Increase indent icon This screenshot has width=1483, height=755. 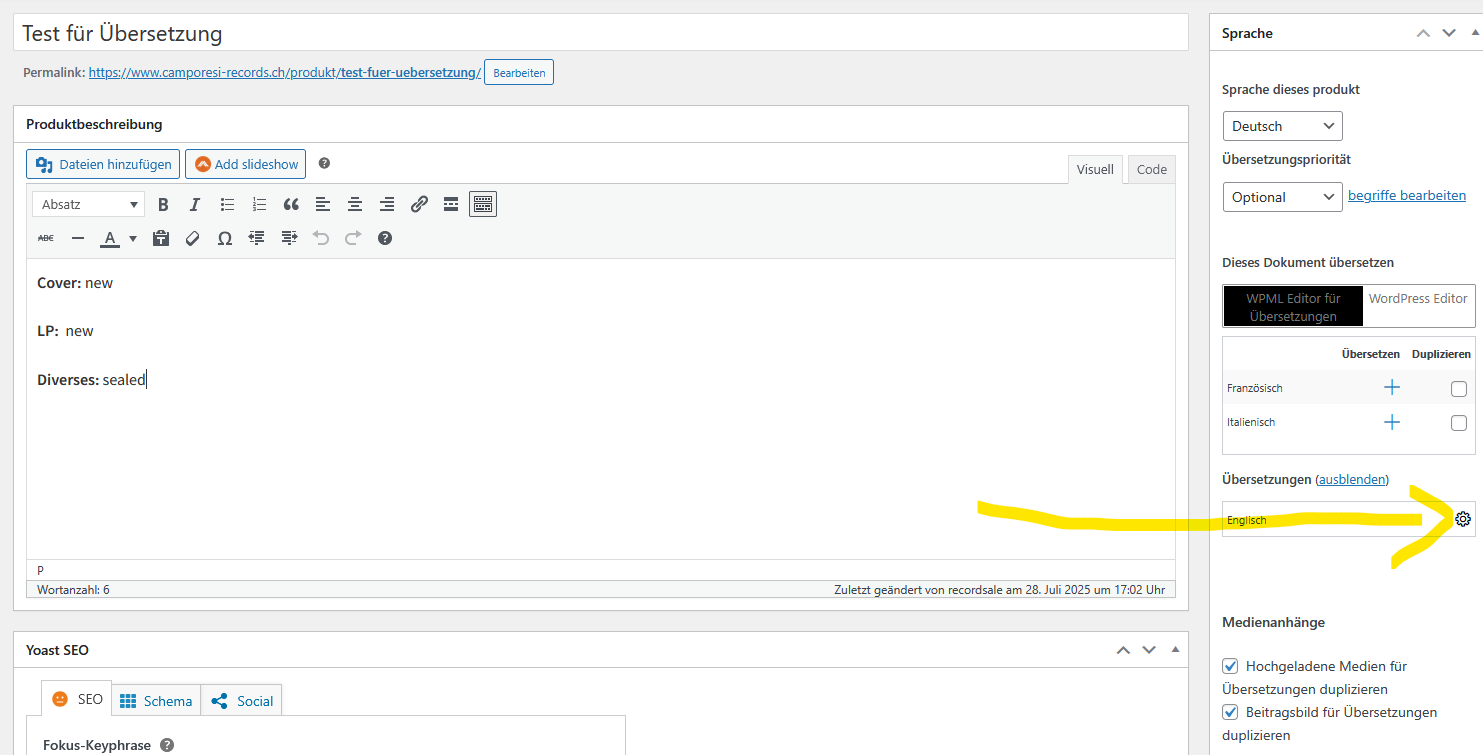pyautogui.click(x=289, y=238)
